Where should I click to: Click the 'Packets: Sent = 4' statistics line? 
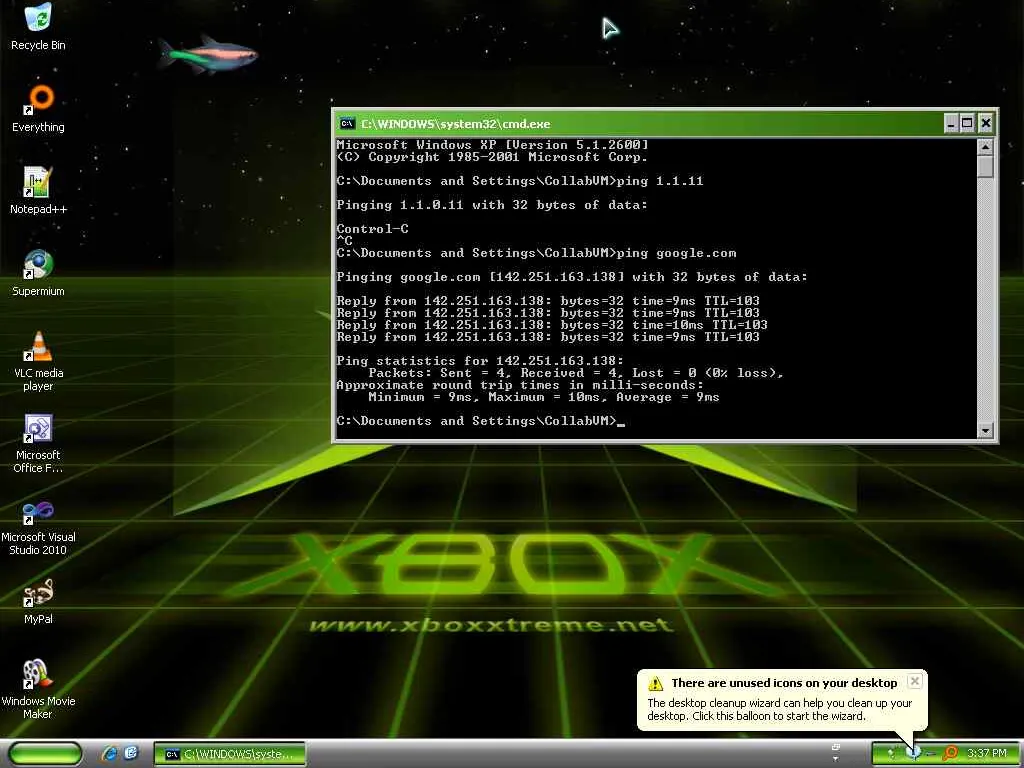(576, 373)
